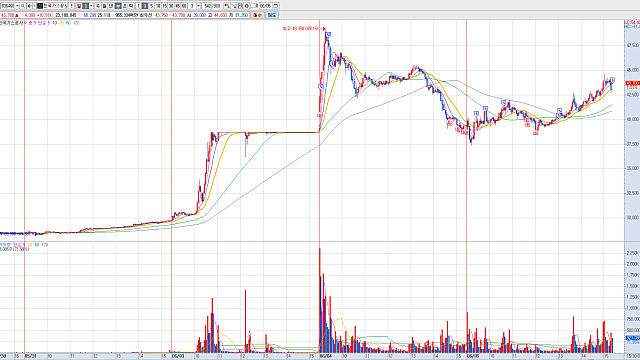Click the date field 06/05 in the toolbar
The width and height of the screenshot is (640, 360).
coord(266,6)
